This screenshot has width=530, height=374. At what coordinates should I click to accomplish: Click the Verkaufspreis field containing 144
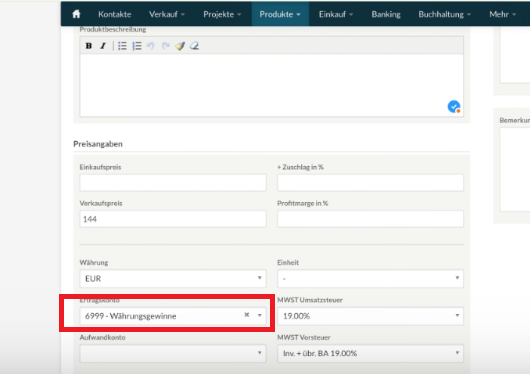click(173, 219)
